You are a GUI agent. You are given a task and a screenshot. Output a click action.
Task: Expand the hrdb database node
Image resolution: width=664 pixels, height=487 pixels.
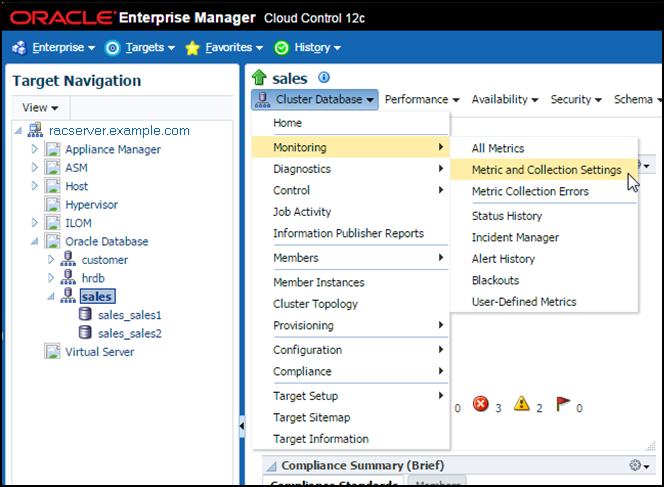(51, 278)
